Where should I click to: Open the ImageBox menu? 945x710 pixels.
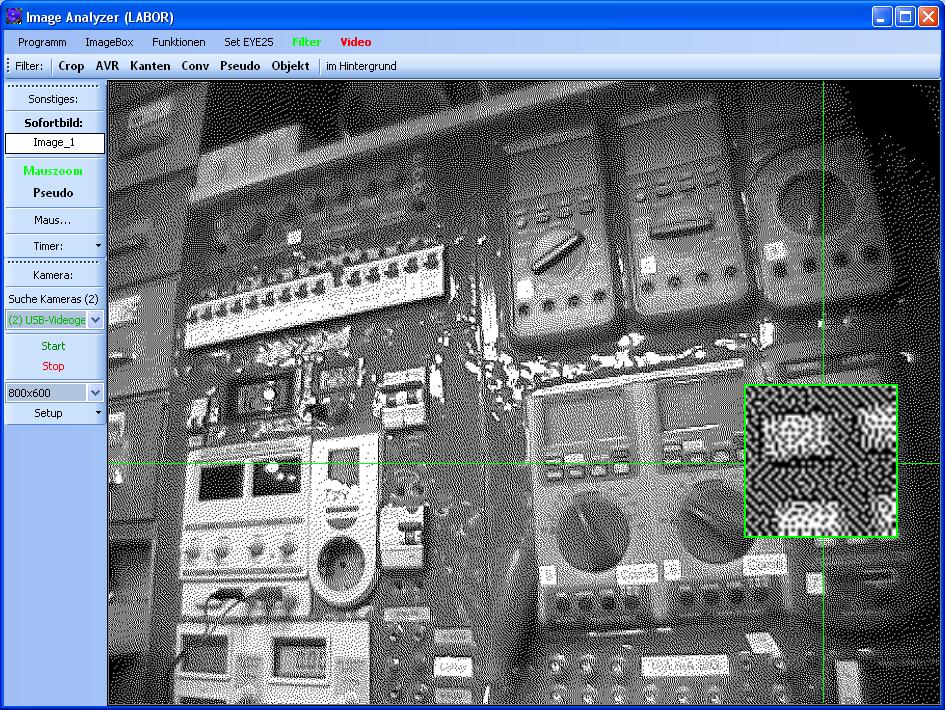click(109, 42)
